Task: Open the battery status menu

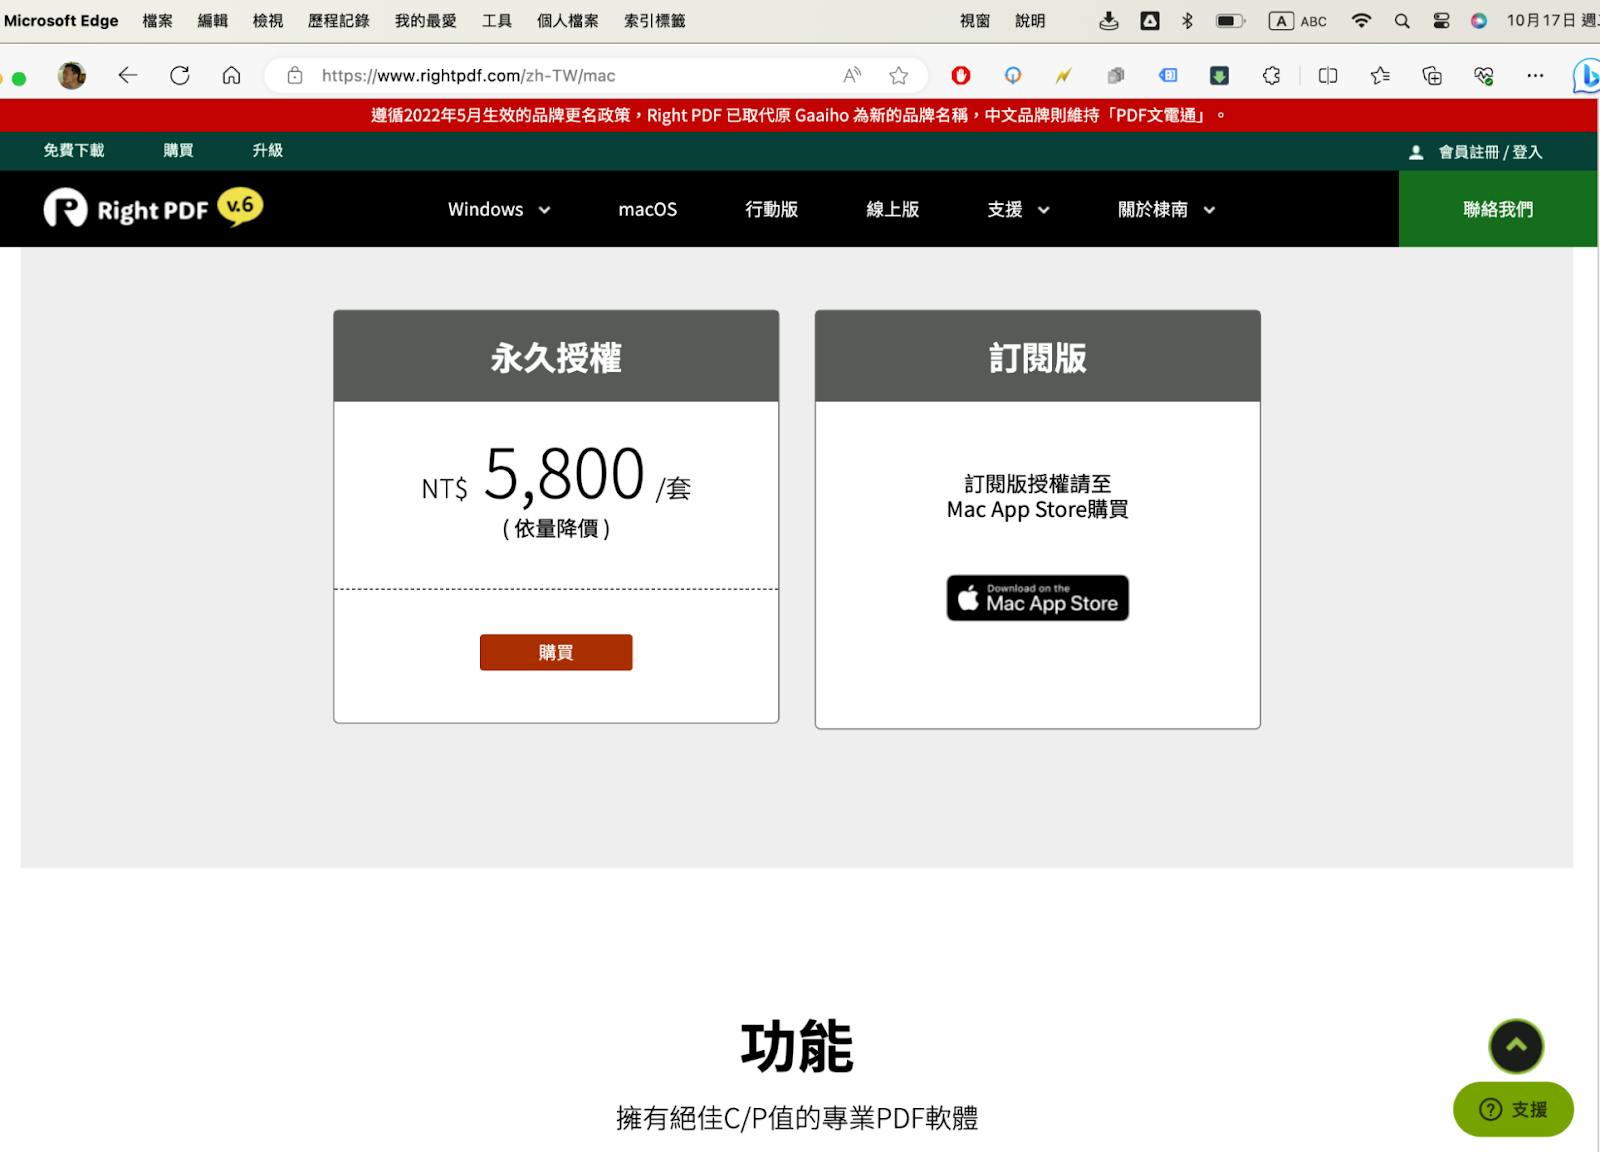Action: (1230, 20)
